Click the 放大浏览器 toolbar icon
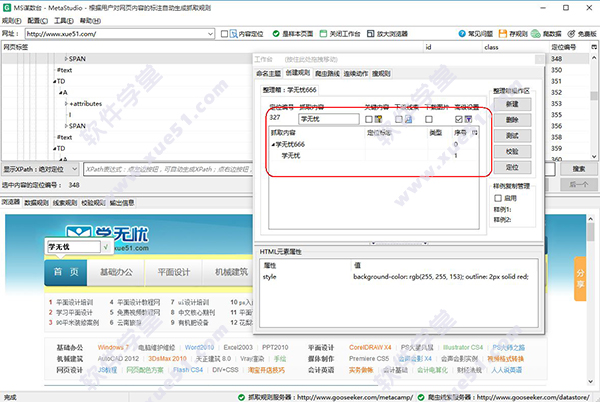 point(370,34)
